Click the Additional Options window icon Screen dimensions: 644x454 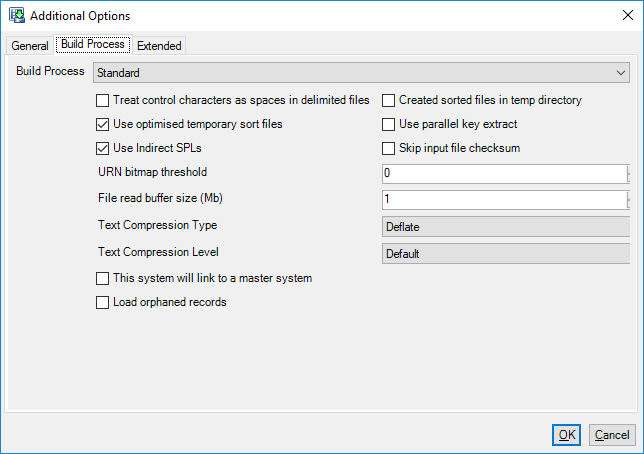17,15
